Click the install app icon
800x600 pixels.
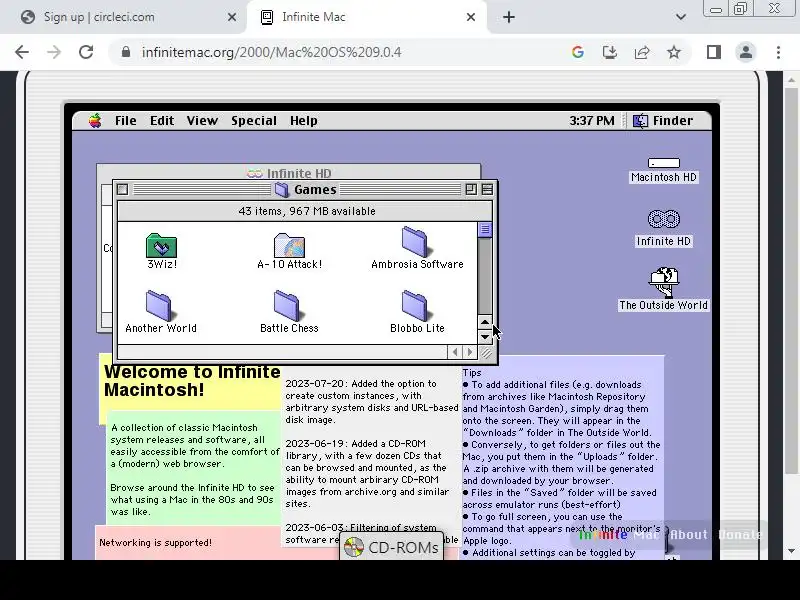click(x=610, y=52)
